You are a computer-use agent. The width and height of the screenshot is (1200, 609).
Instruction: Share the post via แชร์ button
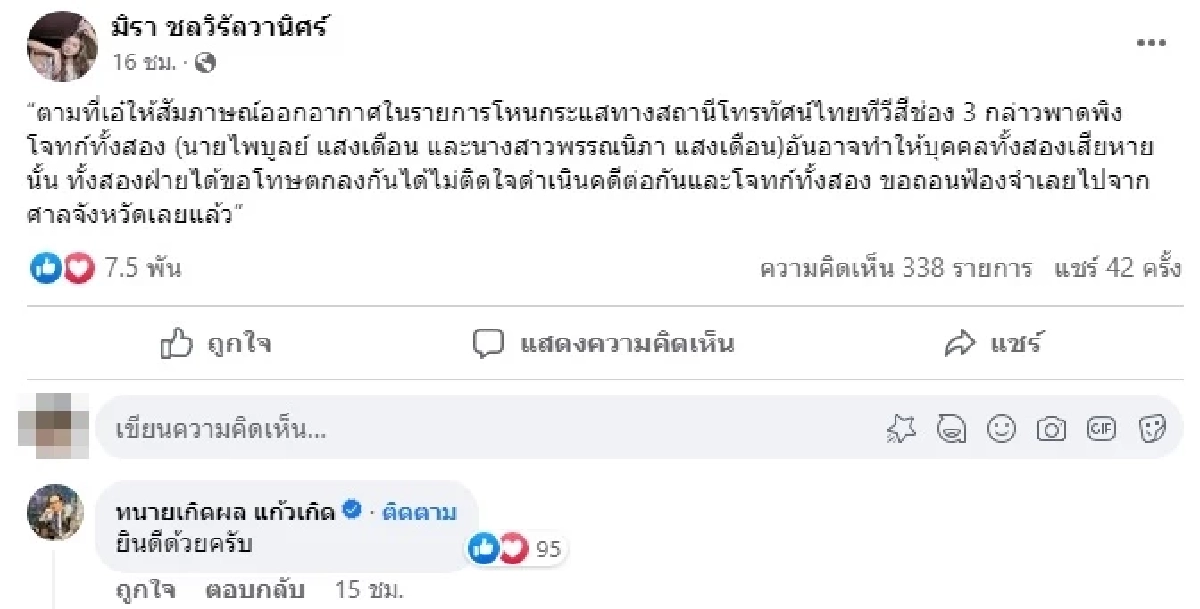tap(993, 344)
